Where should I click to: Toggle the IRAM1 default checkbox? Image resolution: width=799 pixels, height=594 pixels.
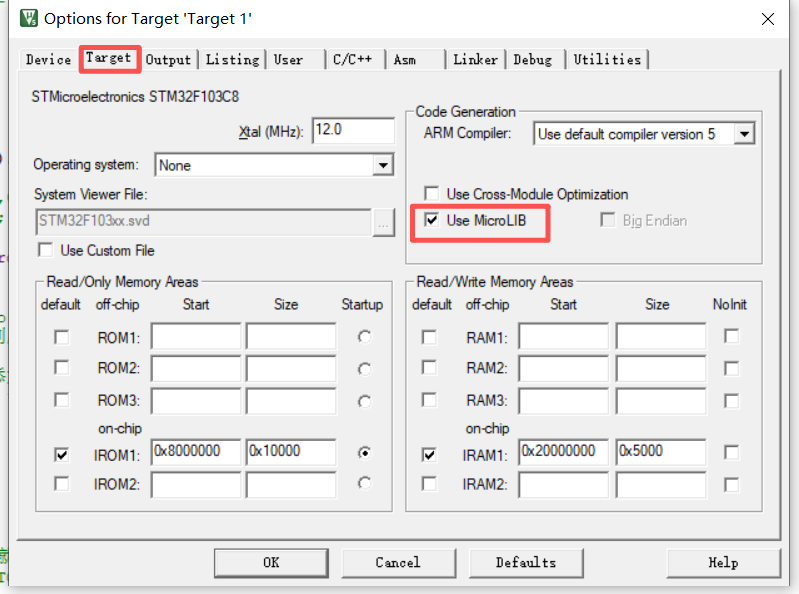(x=429, y=454)
